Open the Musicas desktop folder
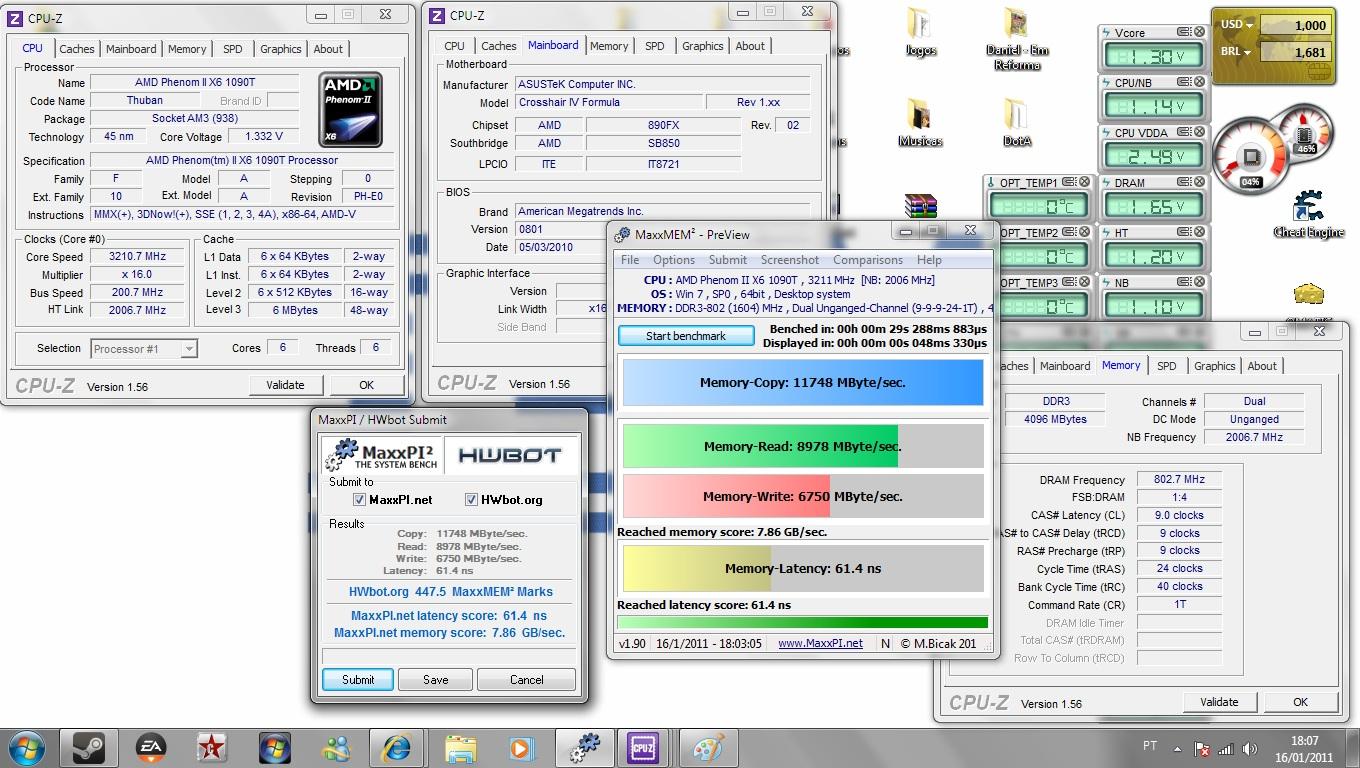1360x768 pixels. (920, 123)
